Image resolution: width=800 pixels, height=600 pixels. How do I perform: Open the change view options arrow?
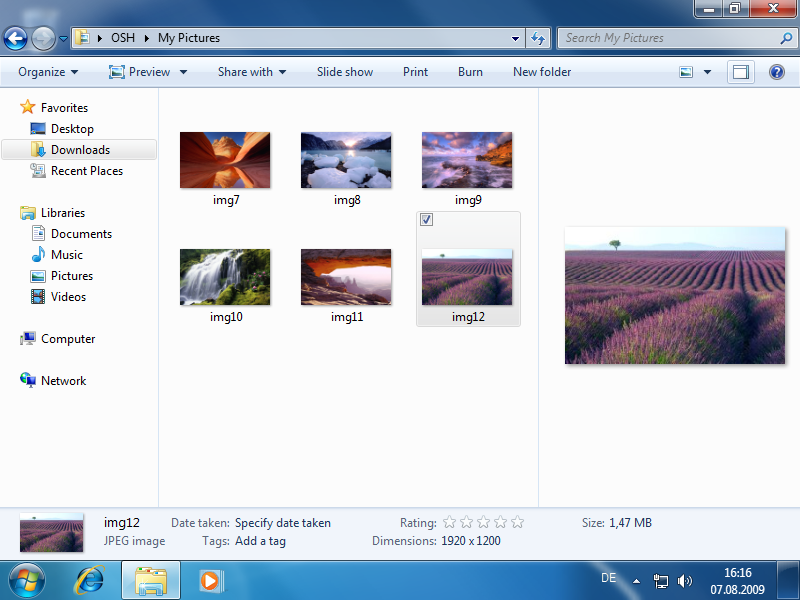[708, 72]
